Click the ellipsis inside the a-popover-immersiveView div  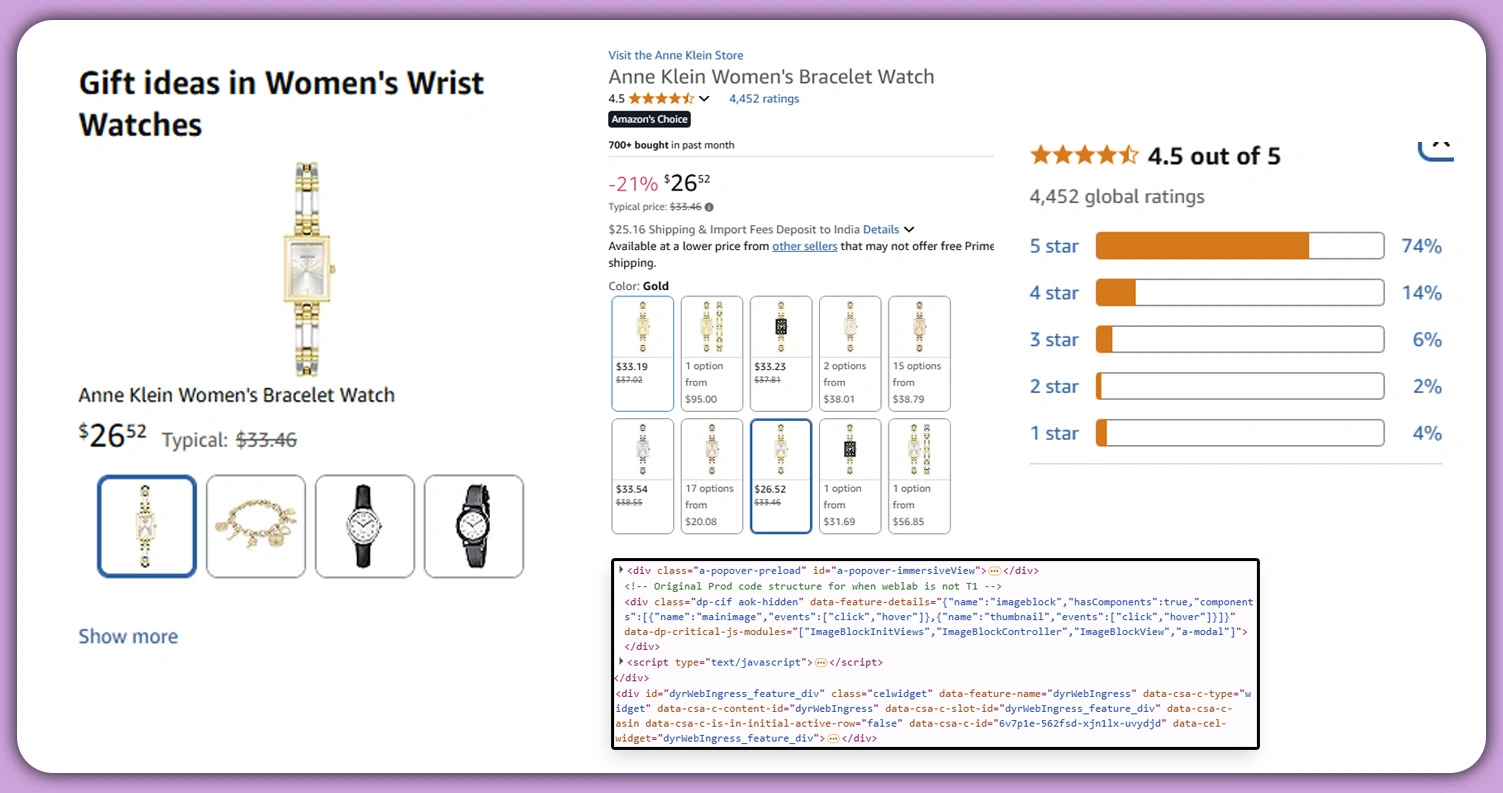(997, 571)
